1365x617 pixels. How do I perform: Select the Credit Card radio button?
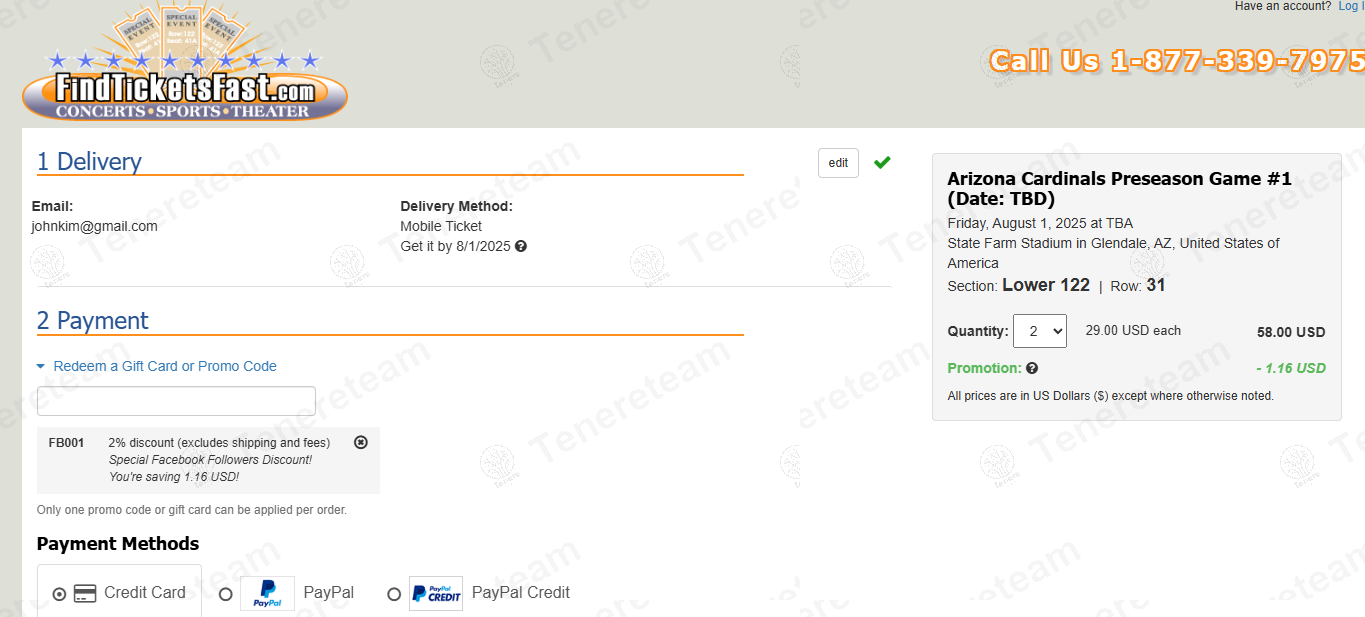(59, 594)
